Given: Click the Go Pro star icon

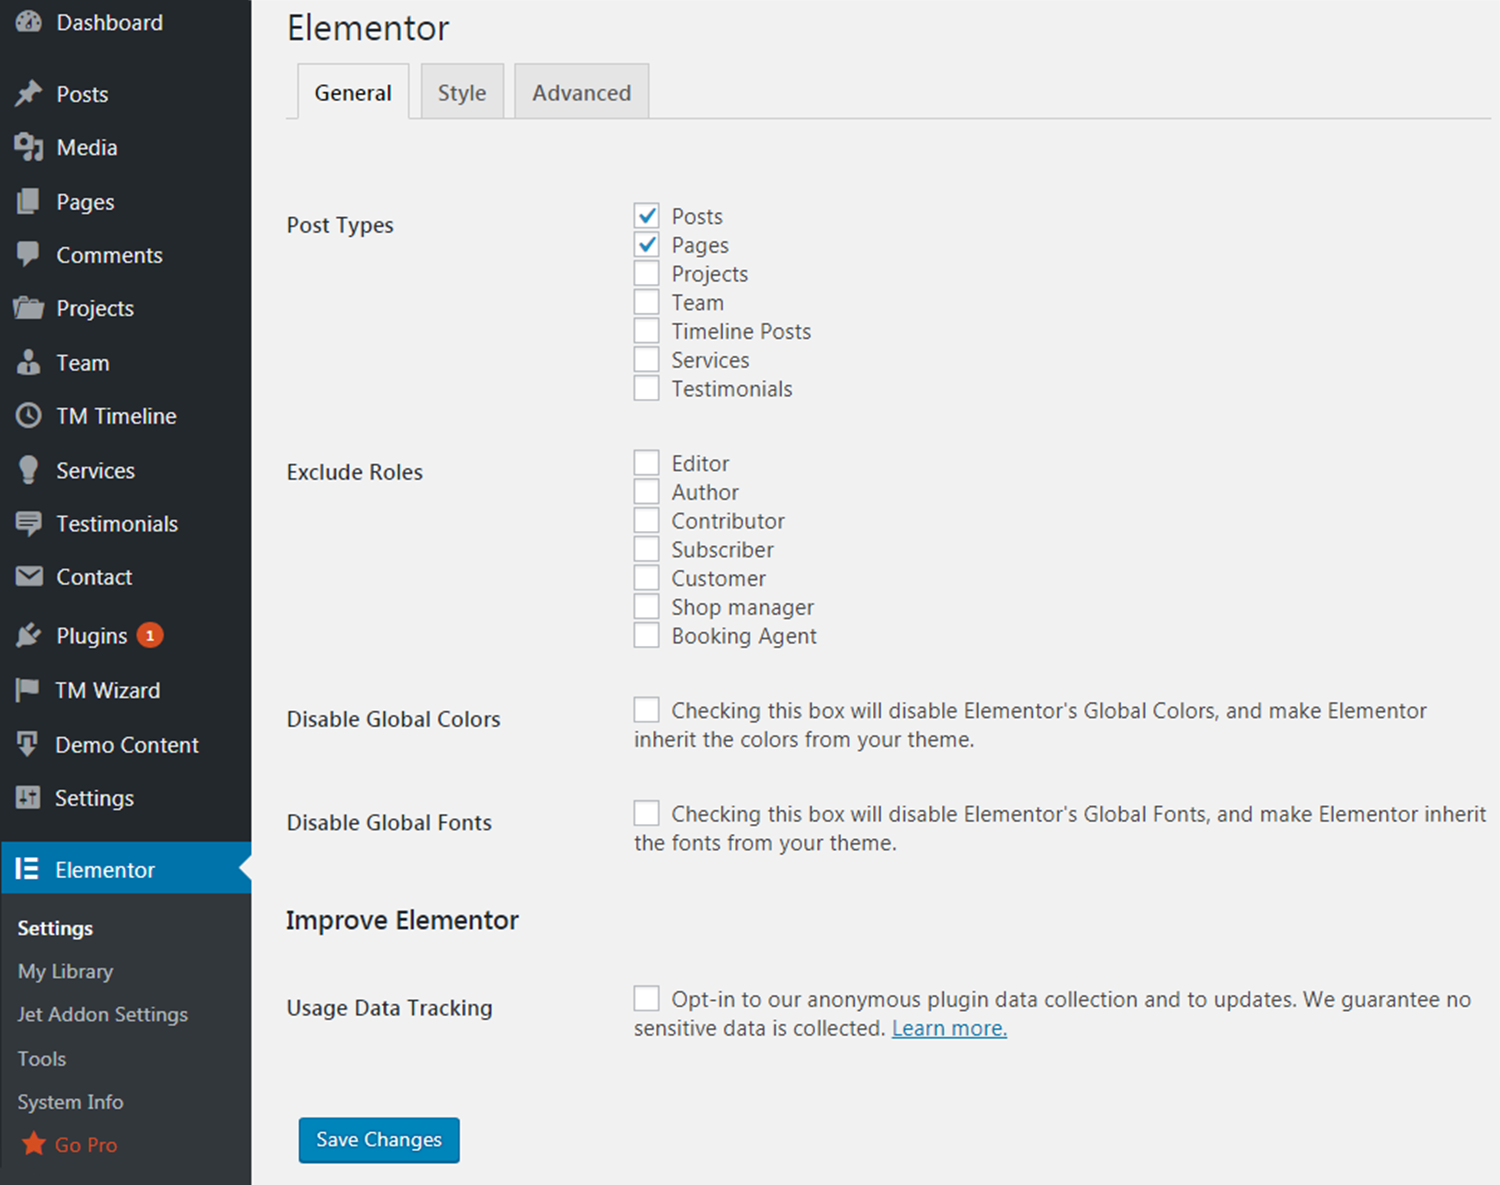Looking at the screenshot, I should pyautogui.click(x=34, y=1144).
